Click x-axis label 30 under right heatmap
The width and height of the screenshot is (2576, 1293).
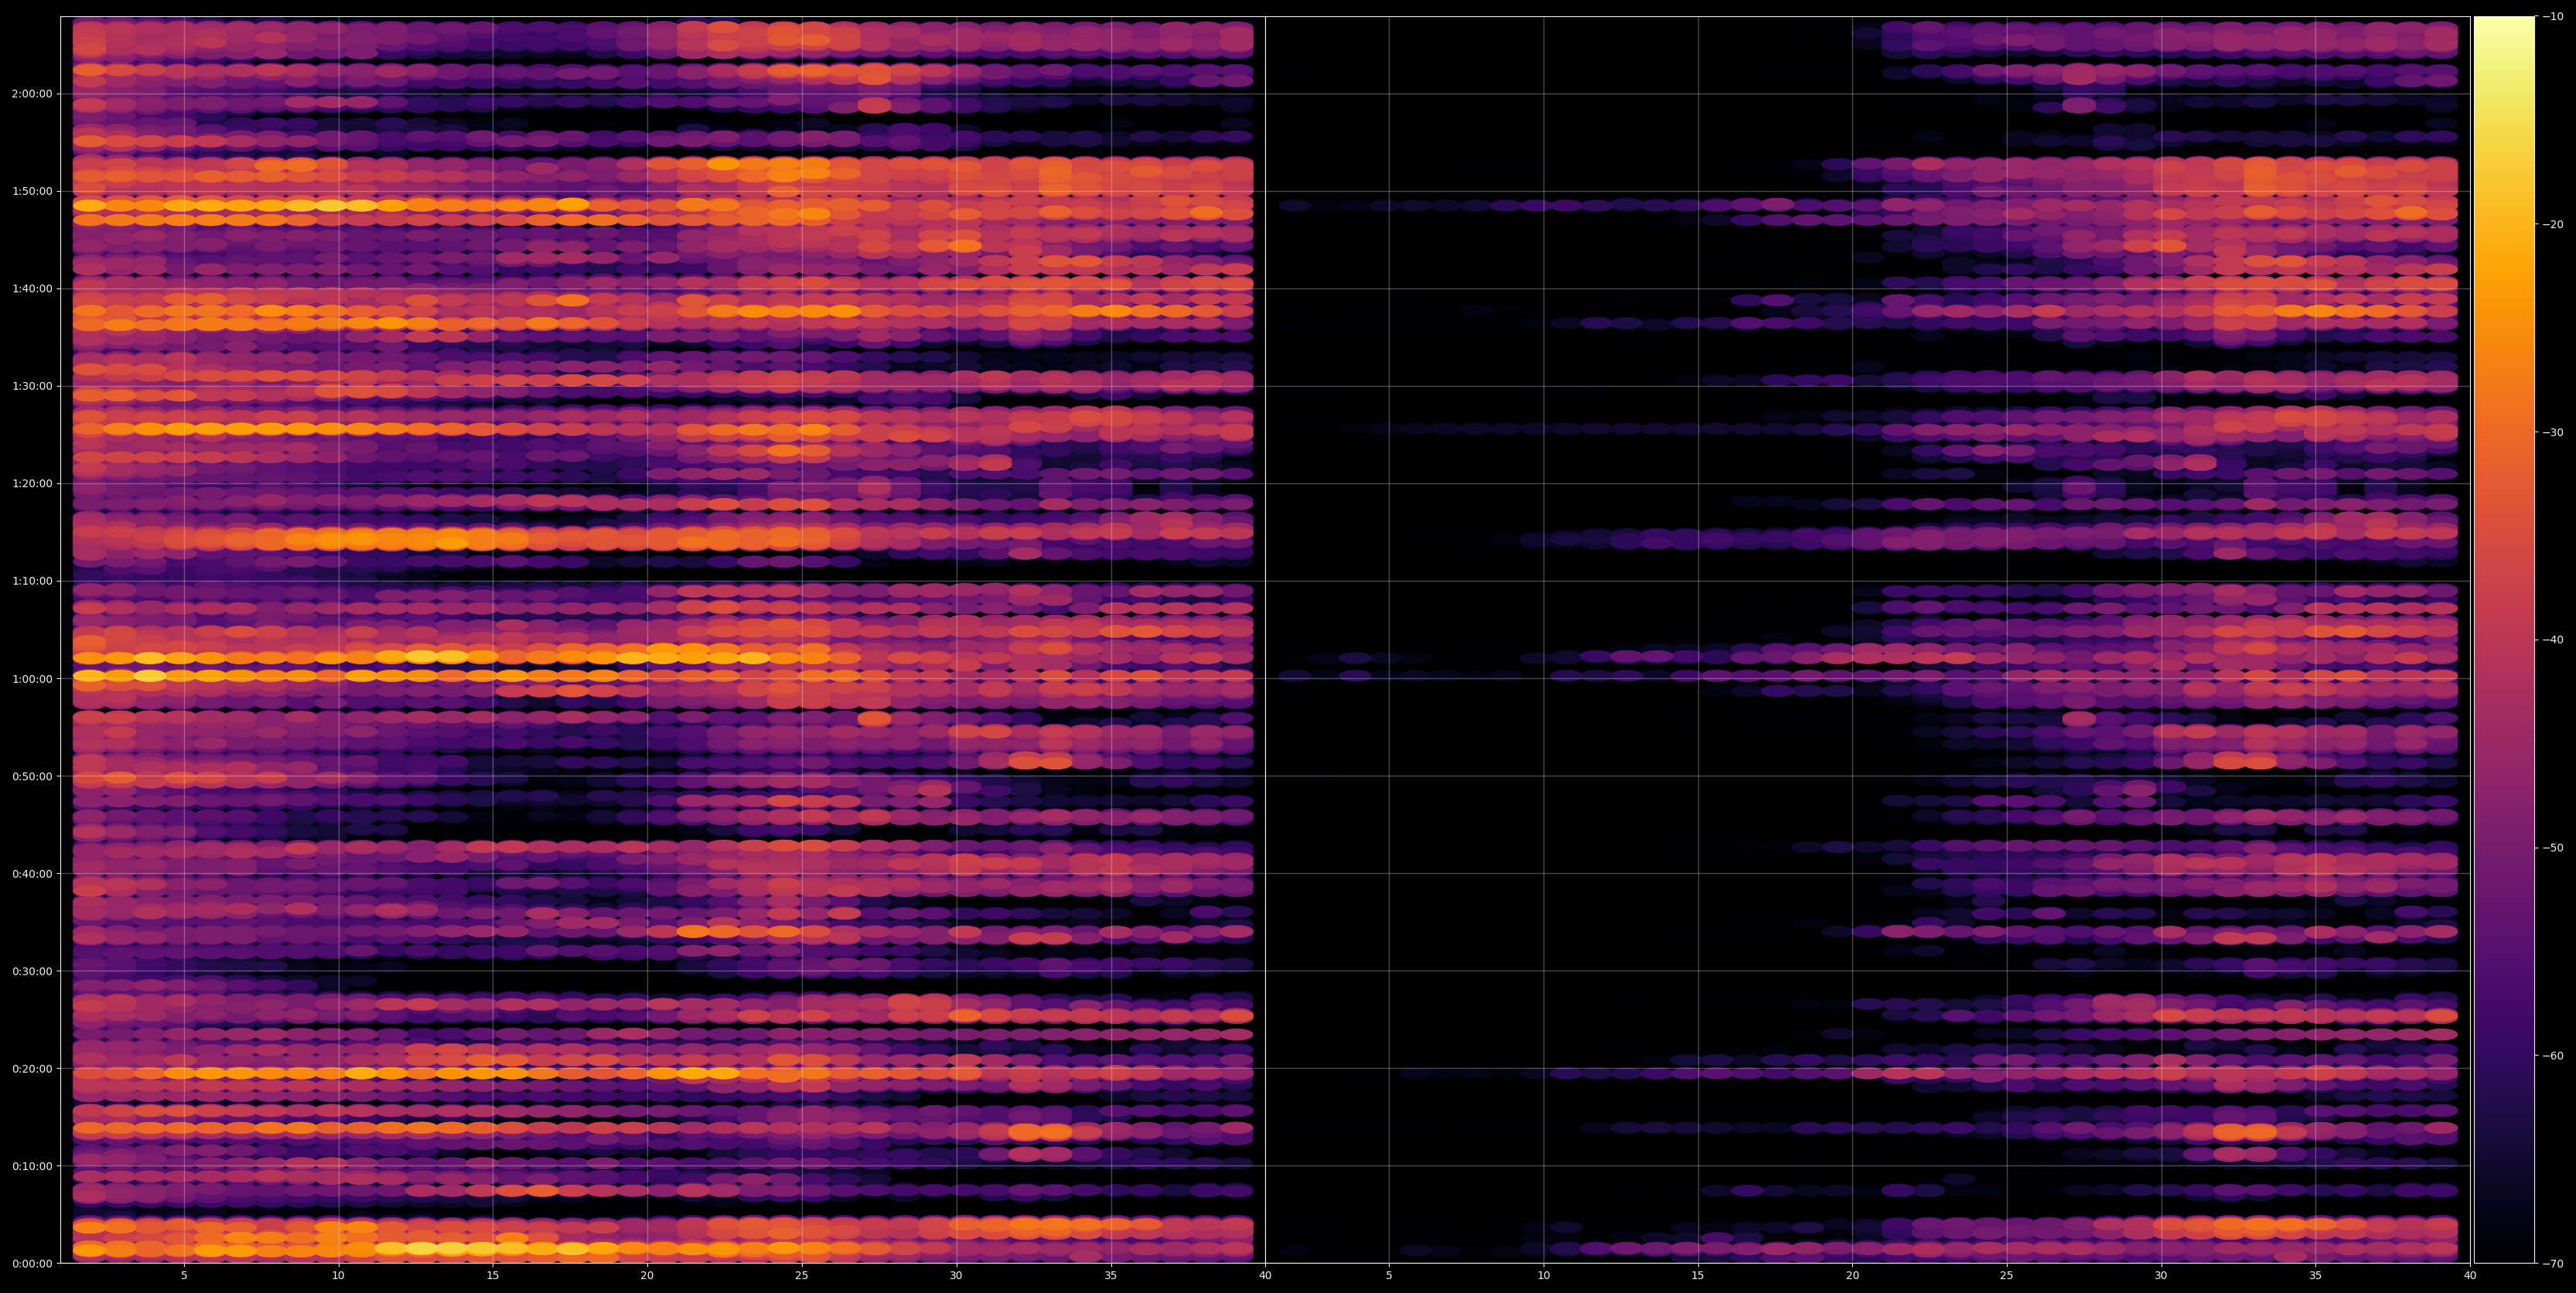pos(2161,1276)
